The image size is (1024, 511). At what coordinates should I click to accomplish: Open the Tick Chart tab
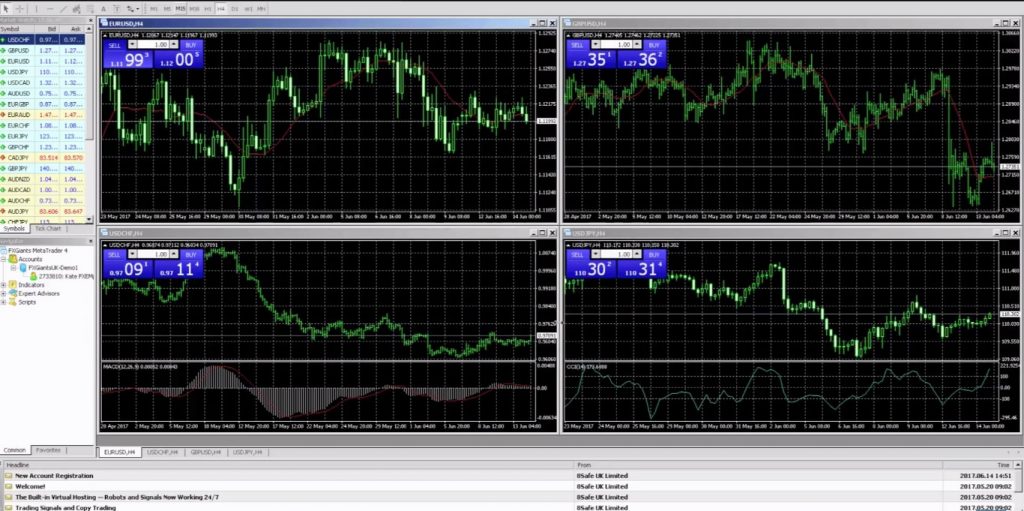(48, 229)
